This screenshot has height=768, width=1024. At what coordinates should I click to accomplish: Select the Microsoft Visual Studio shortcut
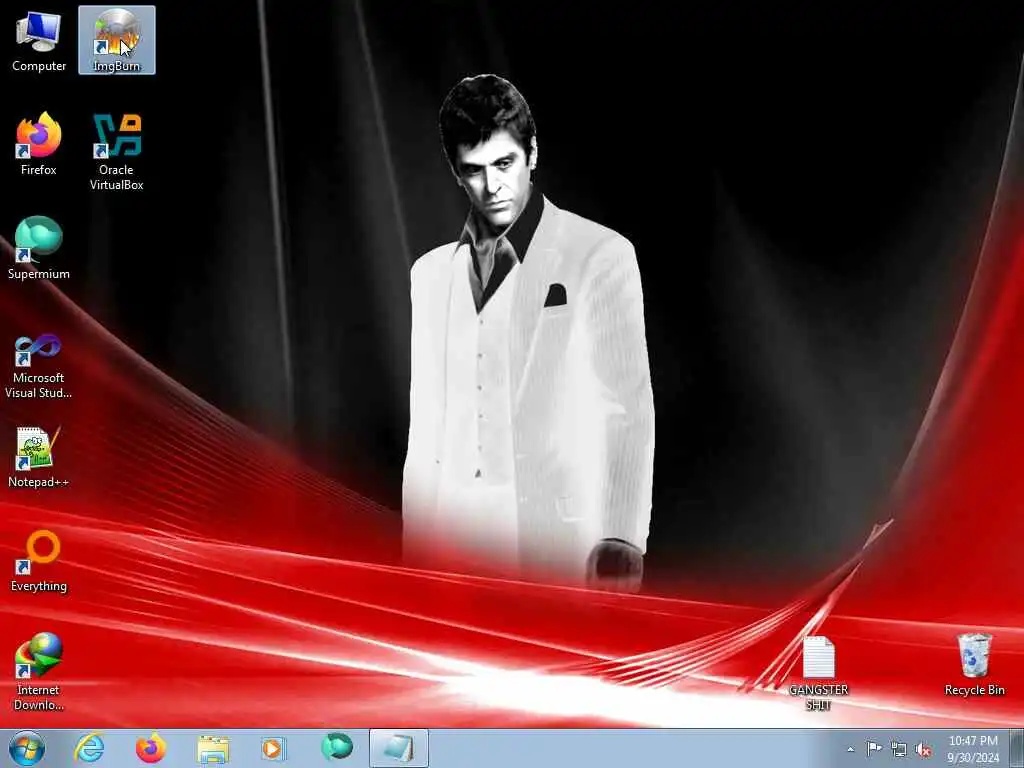39,366
